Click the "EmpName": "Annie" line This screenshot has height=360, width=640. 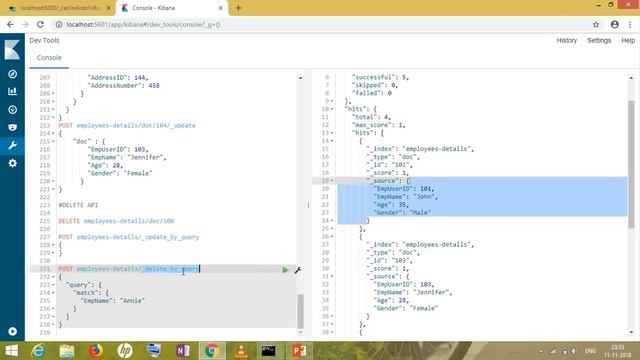click(x=112, y=301)
